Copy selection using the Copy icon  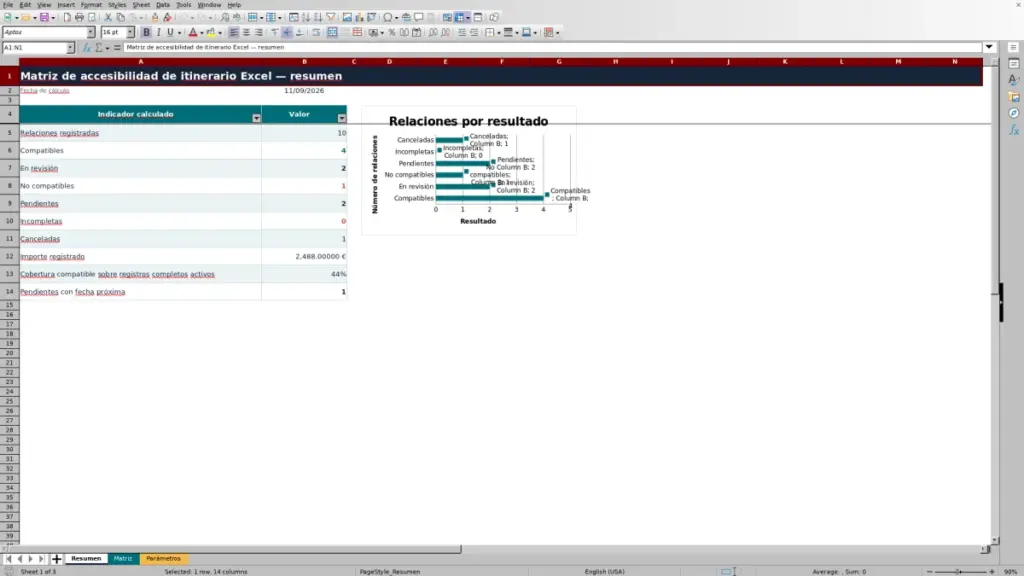click(120, 18)
